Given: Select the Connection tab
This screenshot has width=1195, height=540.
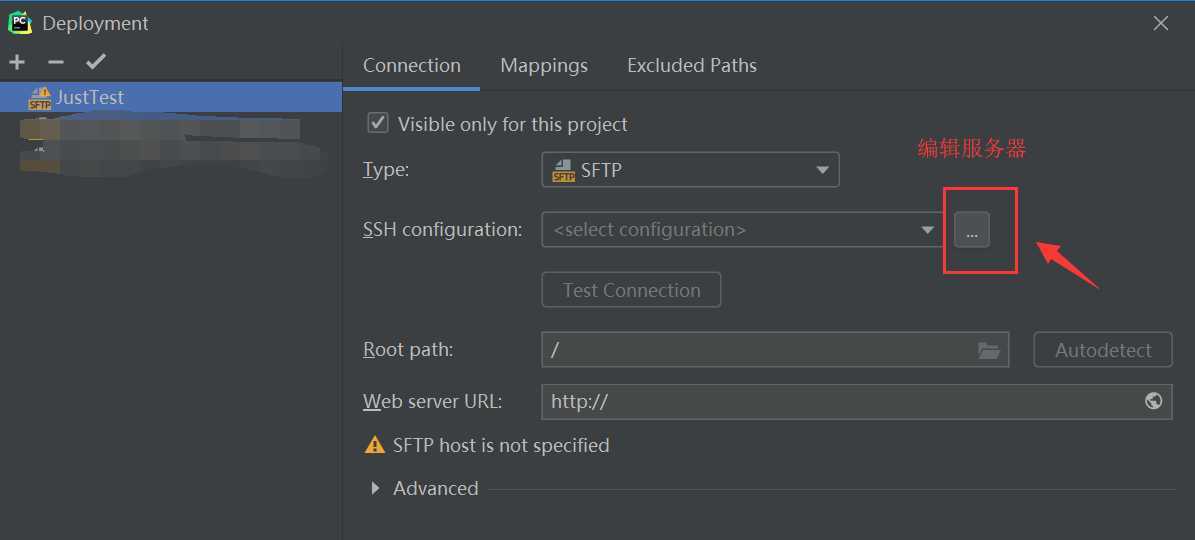Looking at the screenshot, I should (412, 66).
